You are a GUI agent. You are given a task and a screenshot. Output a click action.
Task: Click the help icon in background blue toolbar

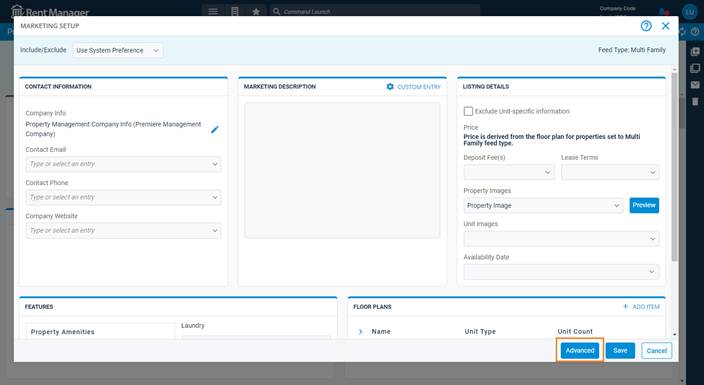695,31
